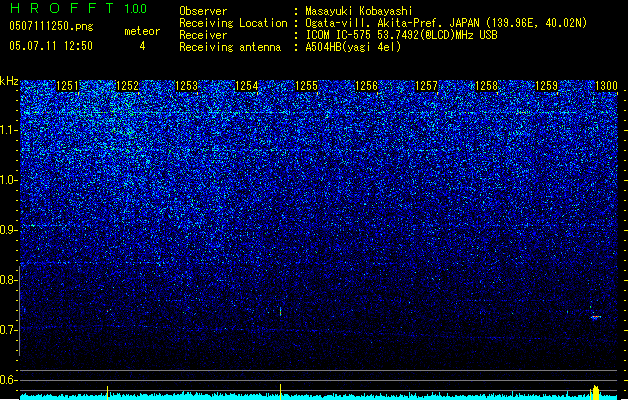Click the 0.6 kHz frequency label

tap(8, 380)
